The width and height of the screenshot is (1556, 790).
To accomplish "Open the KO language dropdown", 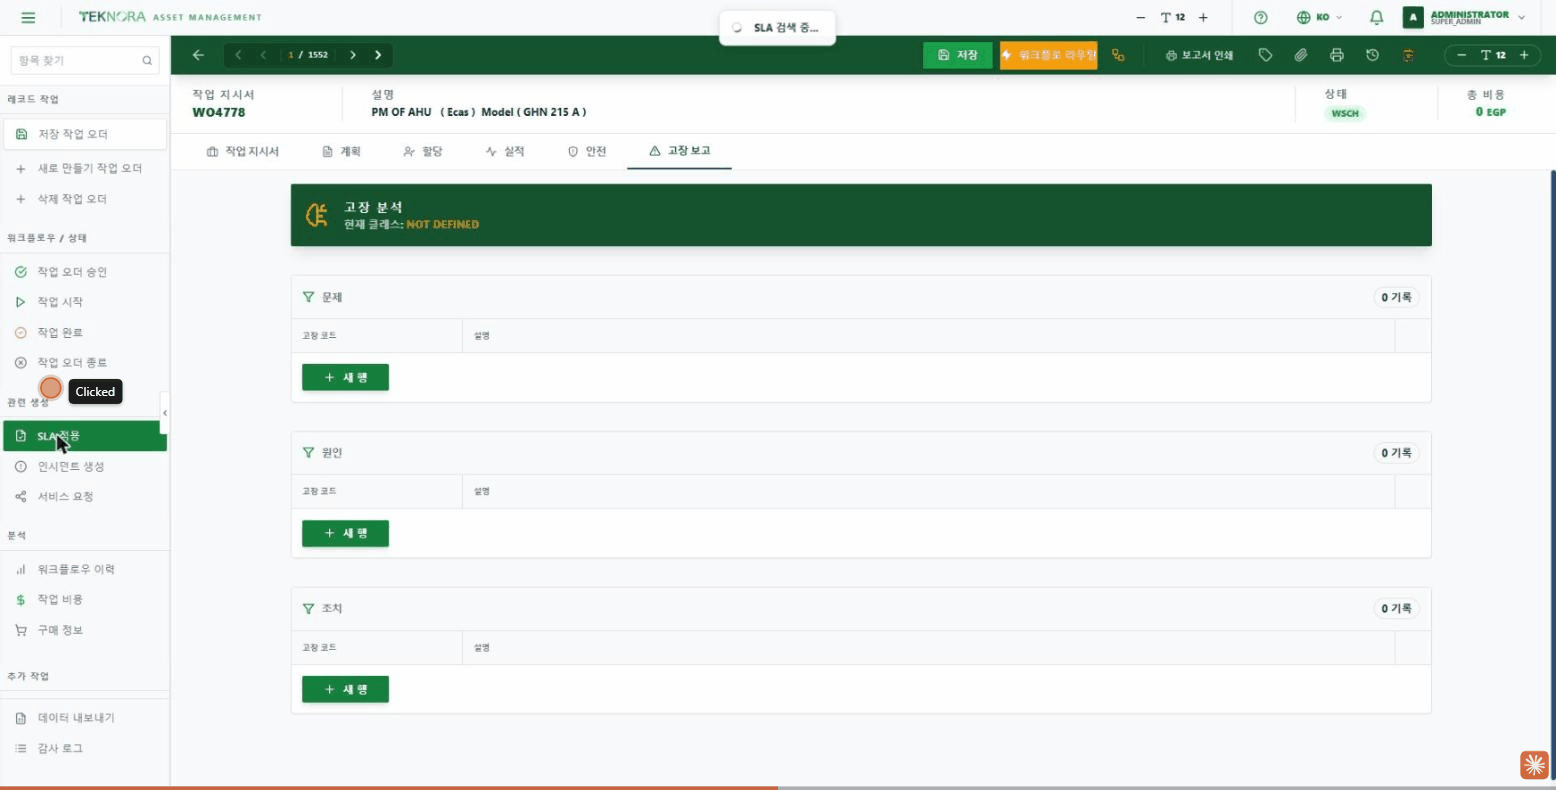I will point(1319,17).
